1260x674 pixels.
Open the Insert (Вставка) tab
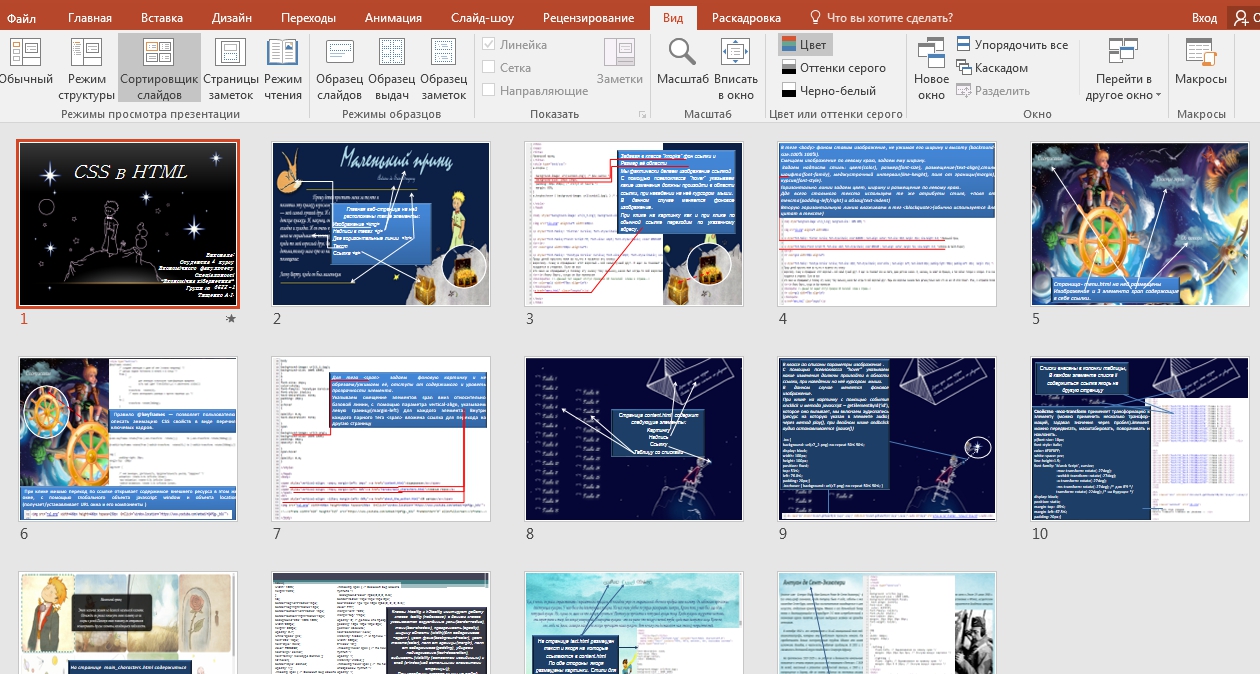161,17
